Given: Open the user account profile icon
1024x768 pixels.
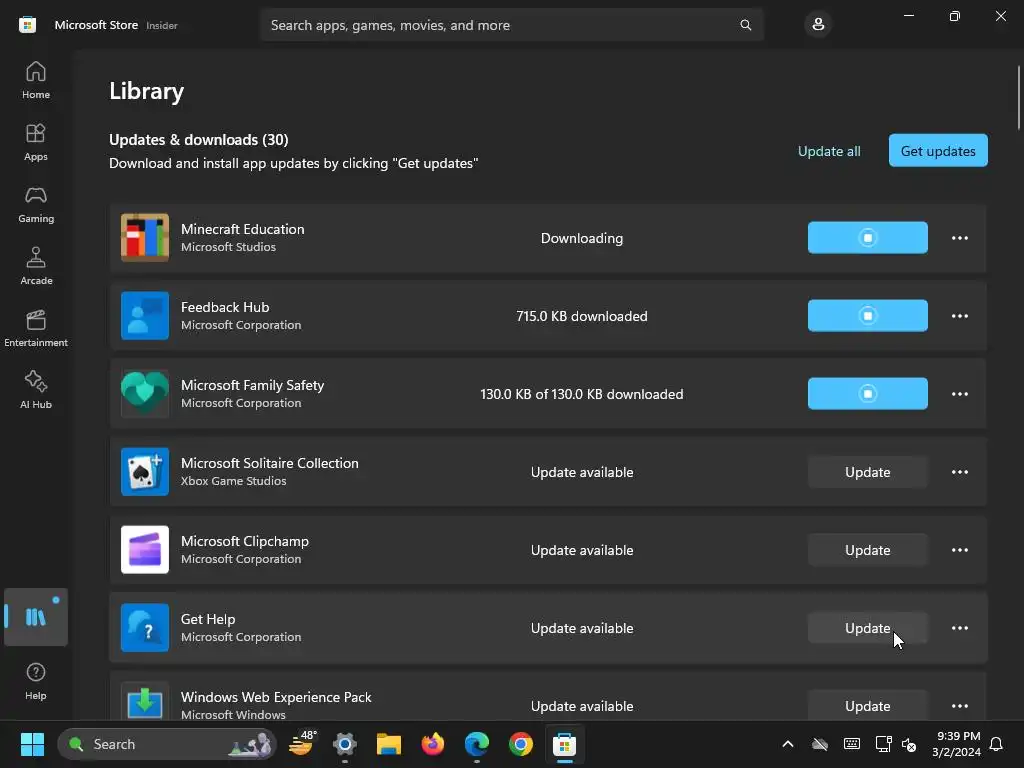Looking at the screenshot, I should pos(818,25).
